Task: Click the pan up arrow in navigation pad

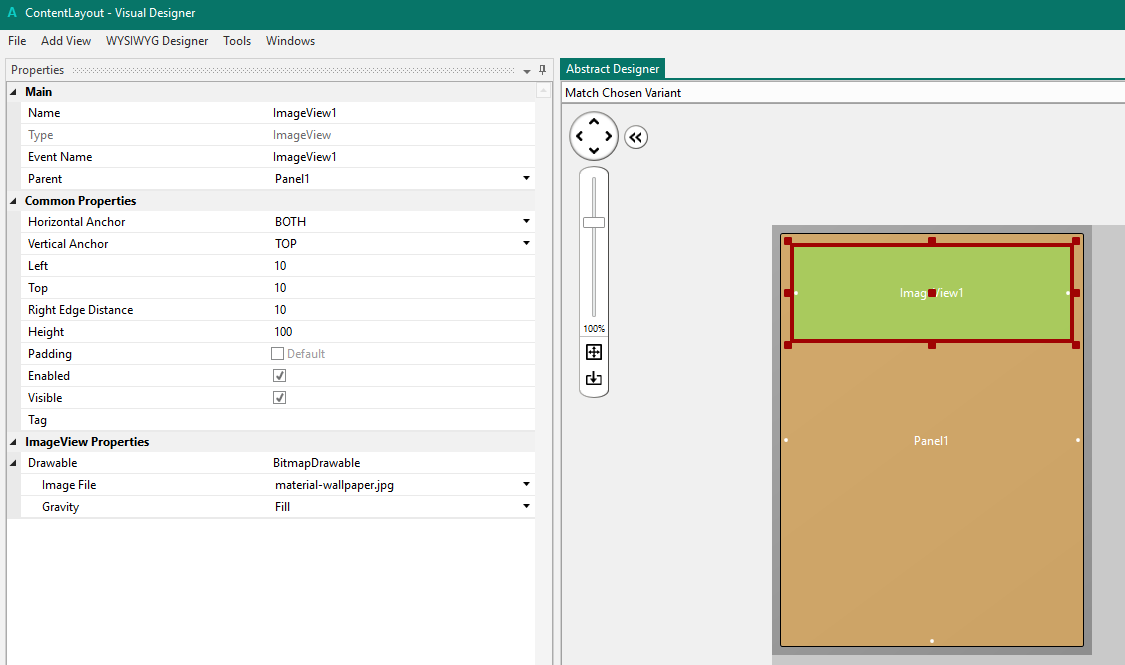Action: 594,122
